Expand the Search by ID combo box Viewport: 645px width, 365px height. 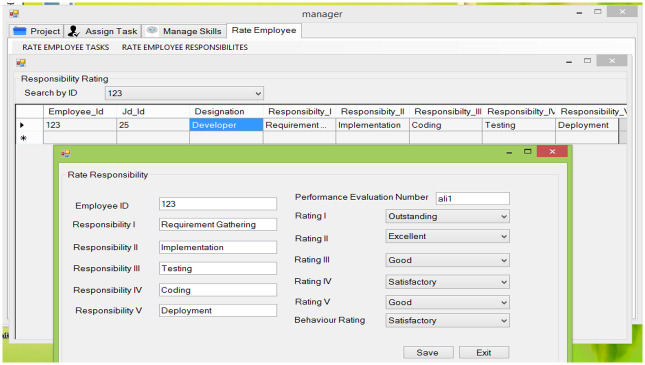pos(258,93)
